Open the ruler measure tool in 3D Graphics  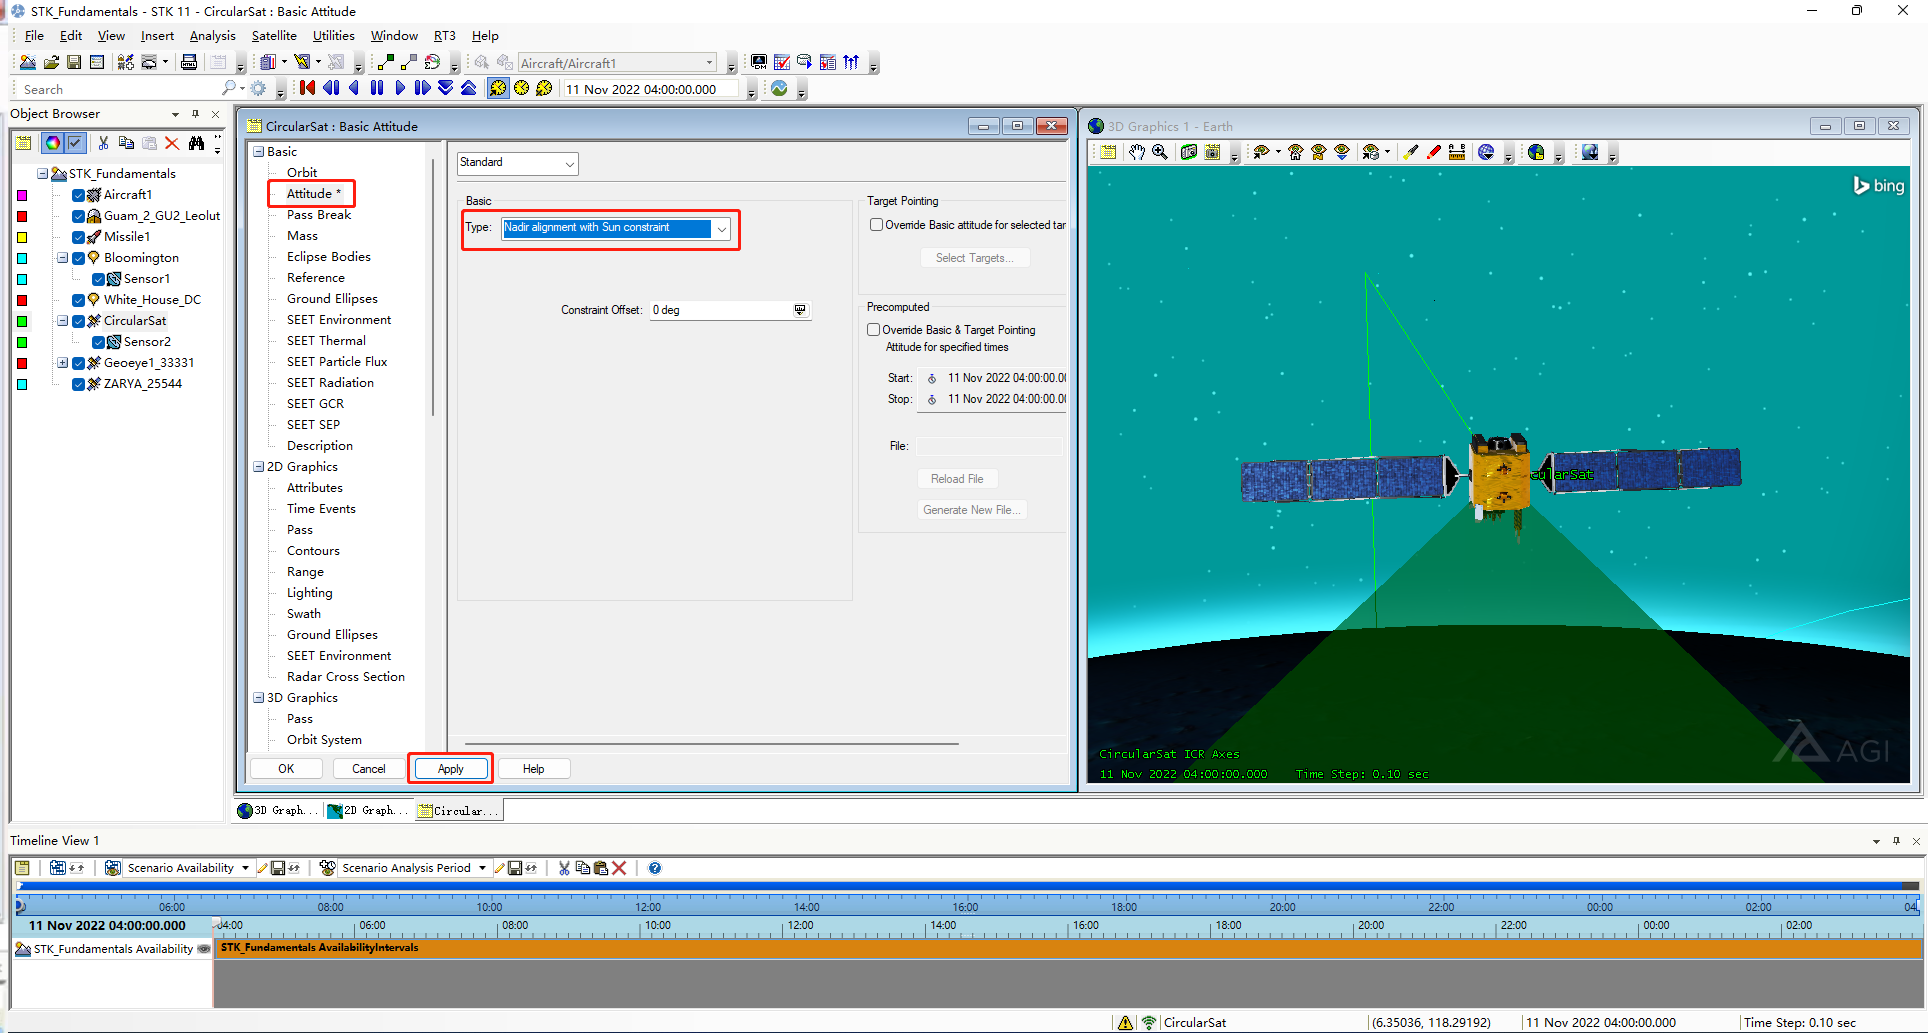tap(1457, 152)
